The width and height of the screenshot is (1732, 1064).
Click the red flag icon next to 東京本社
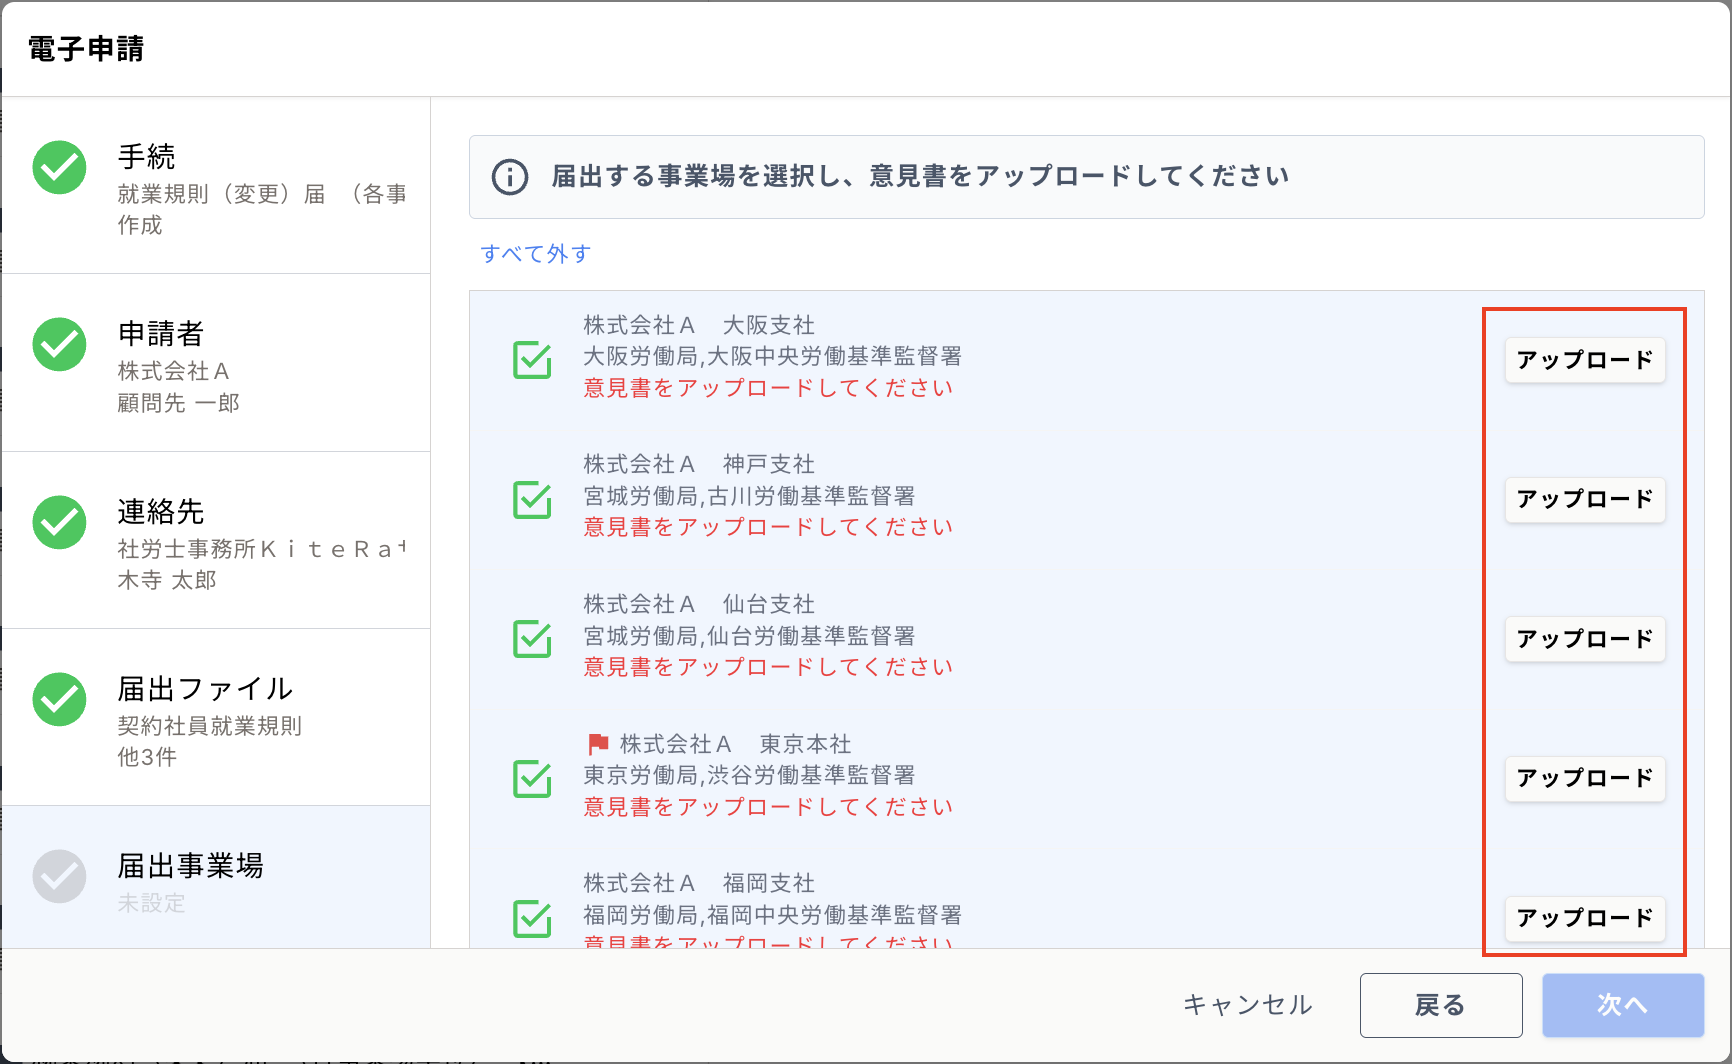598,744
